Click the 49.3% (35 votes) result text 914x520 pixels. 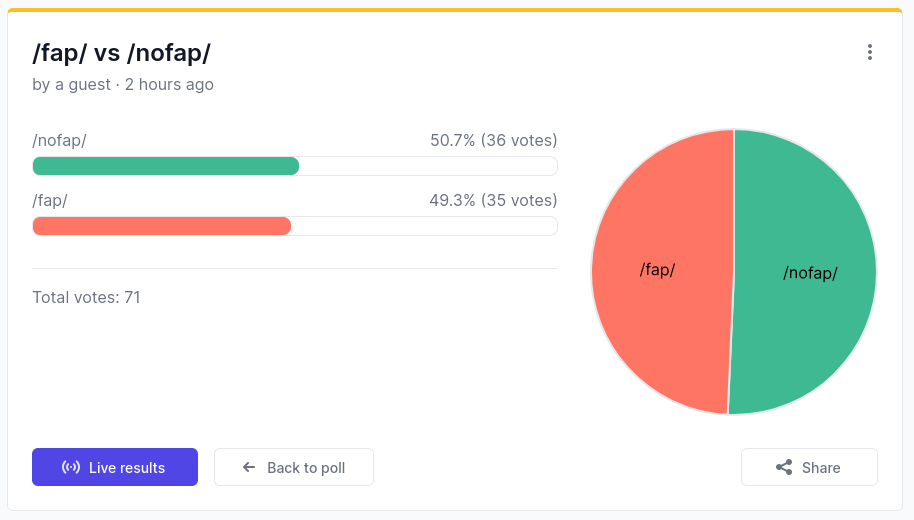[x=493, y=200]
